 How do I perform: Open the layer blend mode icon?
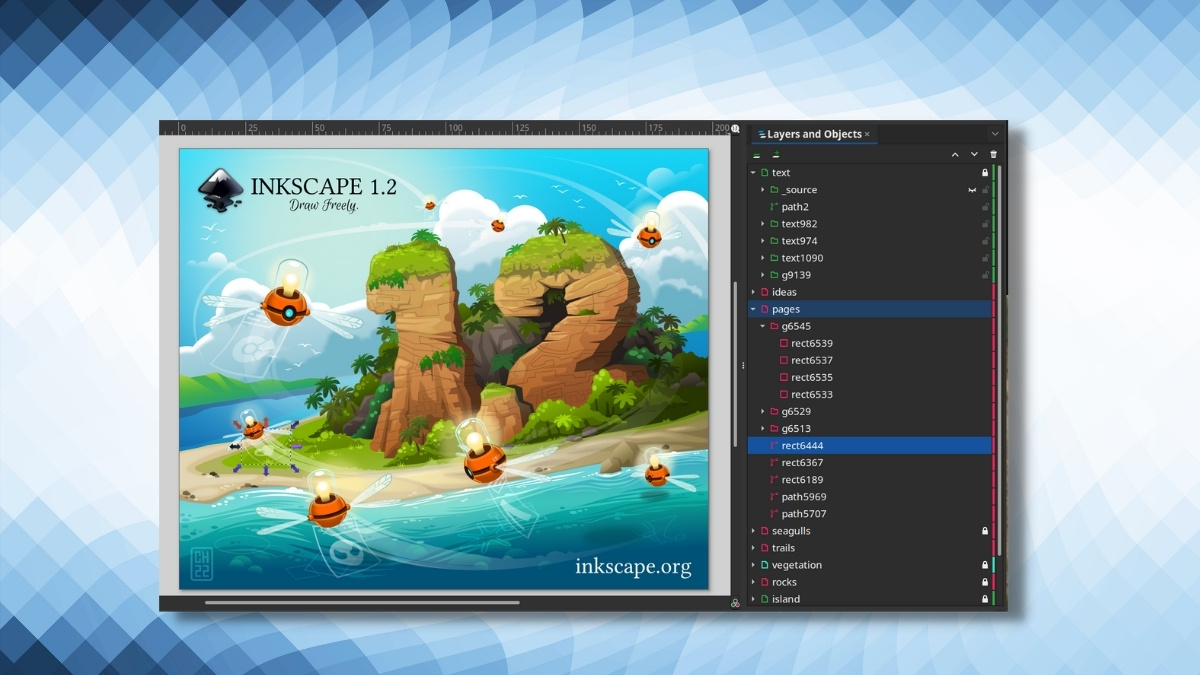[x=757, y=155]
